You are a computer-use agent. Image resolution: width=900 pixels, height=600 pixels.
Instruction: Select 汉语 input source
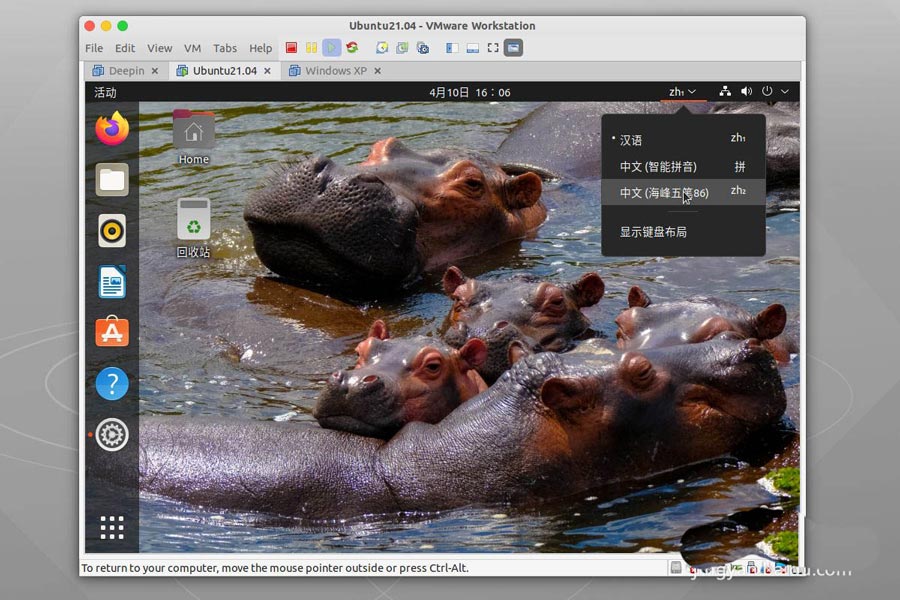631,140
